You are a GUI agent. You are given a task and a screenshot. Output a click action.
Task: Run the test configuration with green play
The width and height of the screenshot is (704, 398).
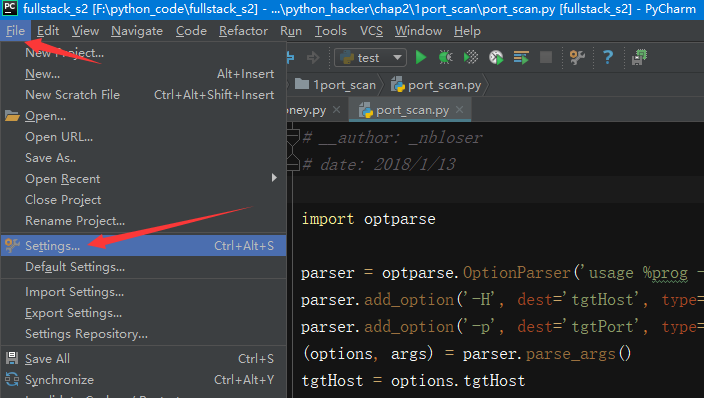point(421,57)
